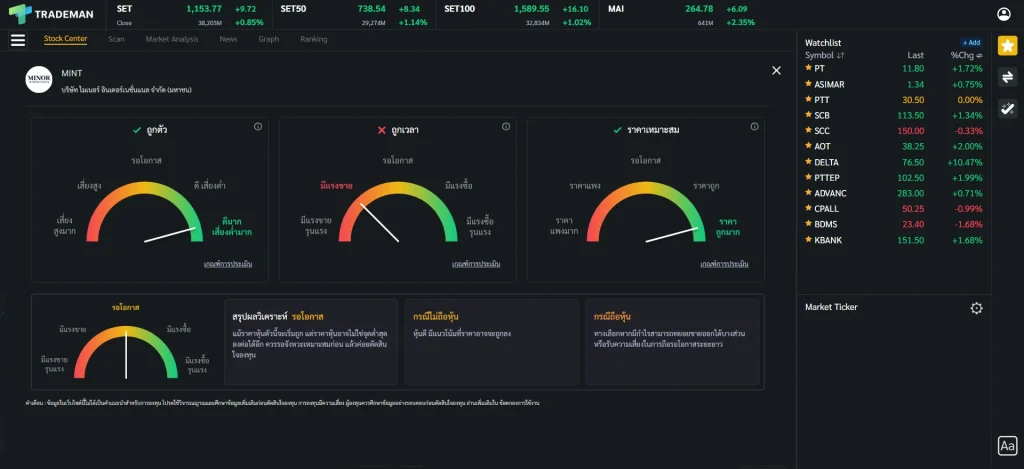Close the MINT stock analysis panel
Viewport: 1024px width, 469px height.
[x=776, y=70]
